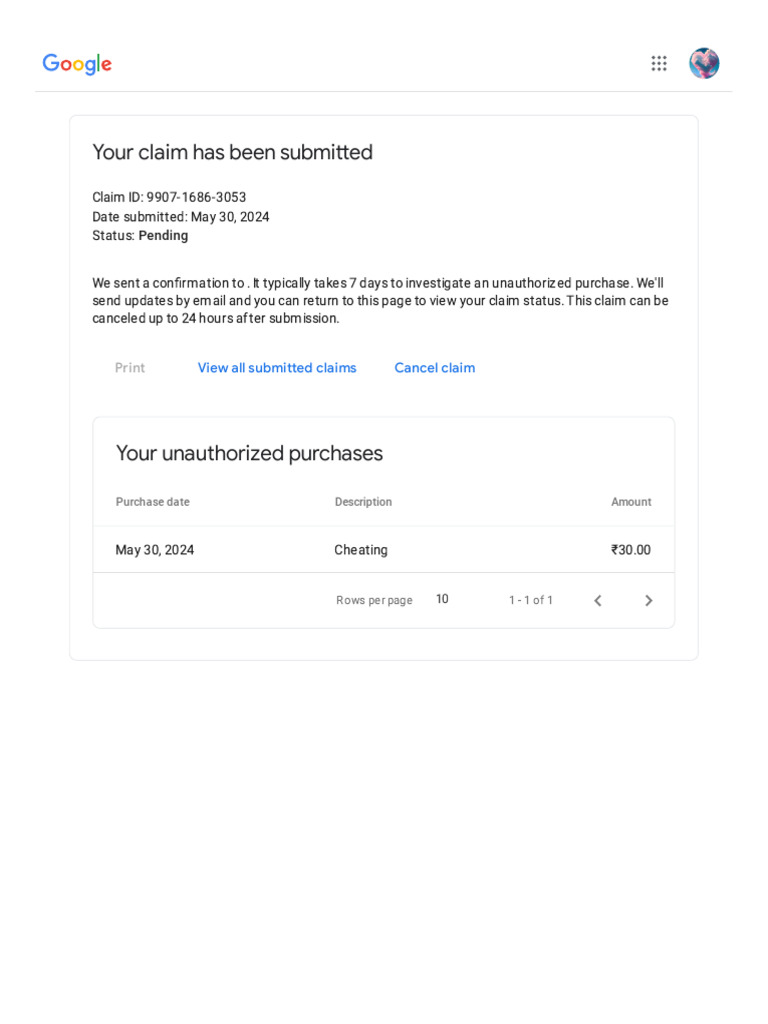Viewport: 768px width, 1024px height.
Task: Click the Cheating description cell
Action: pyautogui.click(x=361, y=550)
